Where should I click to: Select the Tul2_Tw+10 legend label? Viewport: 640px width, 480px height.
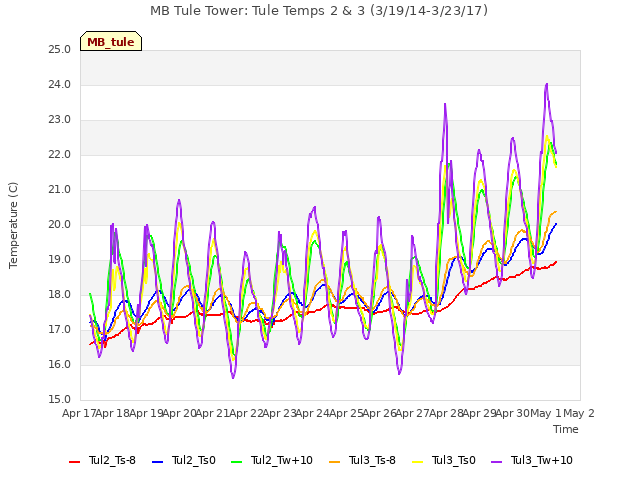pyautogui.click(x=282, y=461)
